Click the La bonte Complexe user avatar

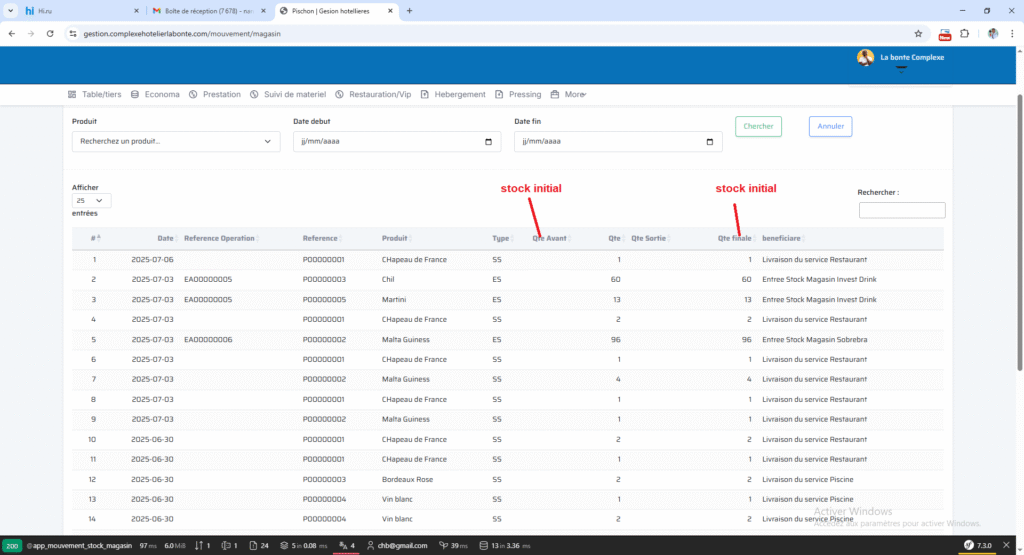click(x=865, y=58)
